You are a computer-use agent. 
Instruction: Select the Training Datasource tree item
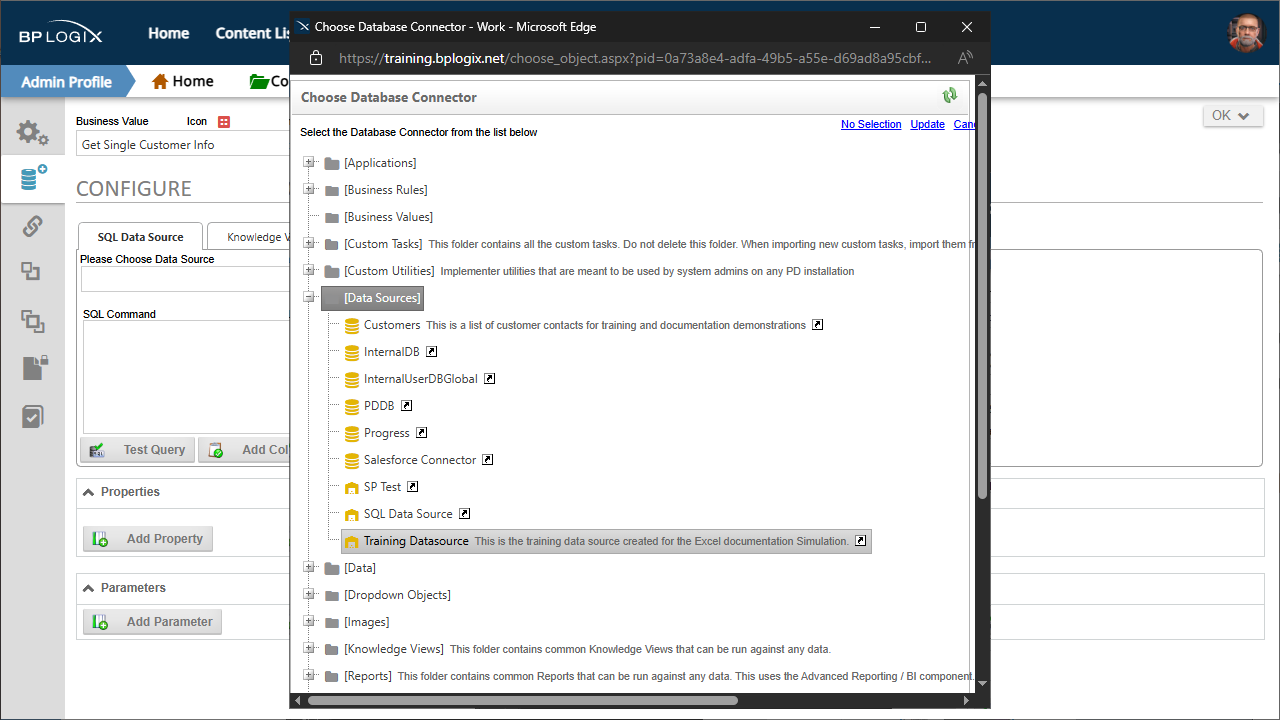pos(606,541)
